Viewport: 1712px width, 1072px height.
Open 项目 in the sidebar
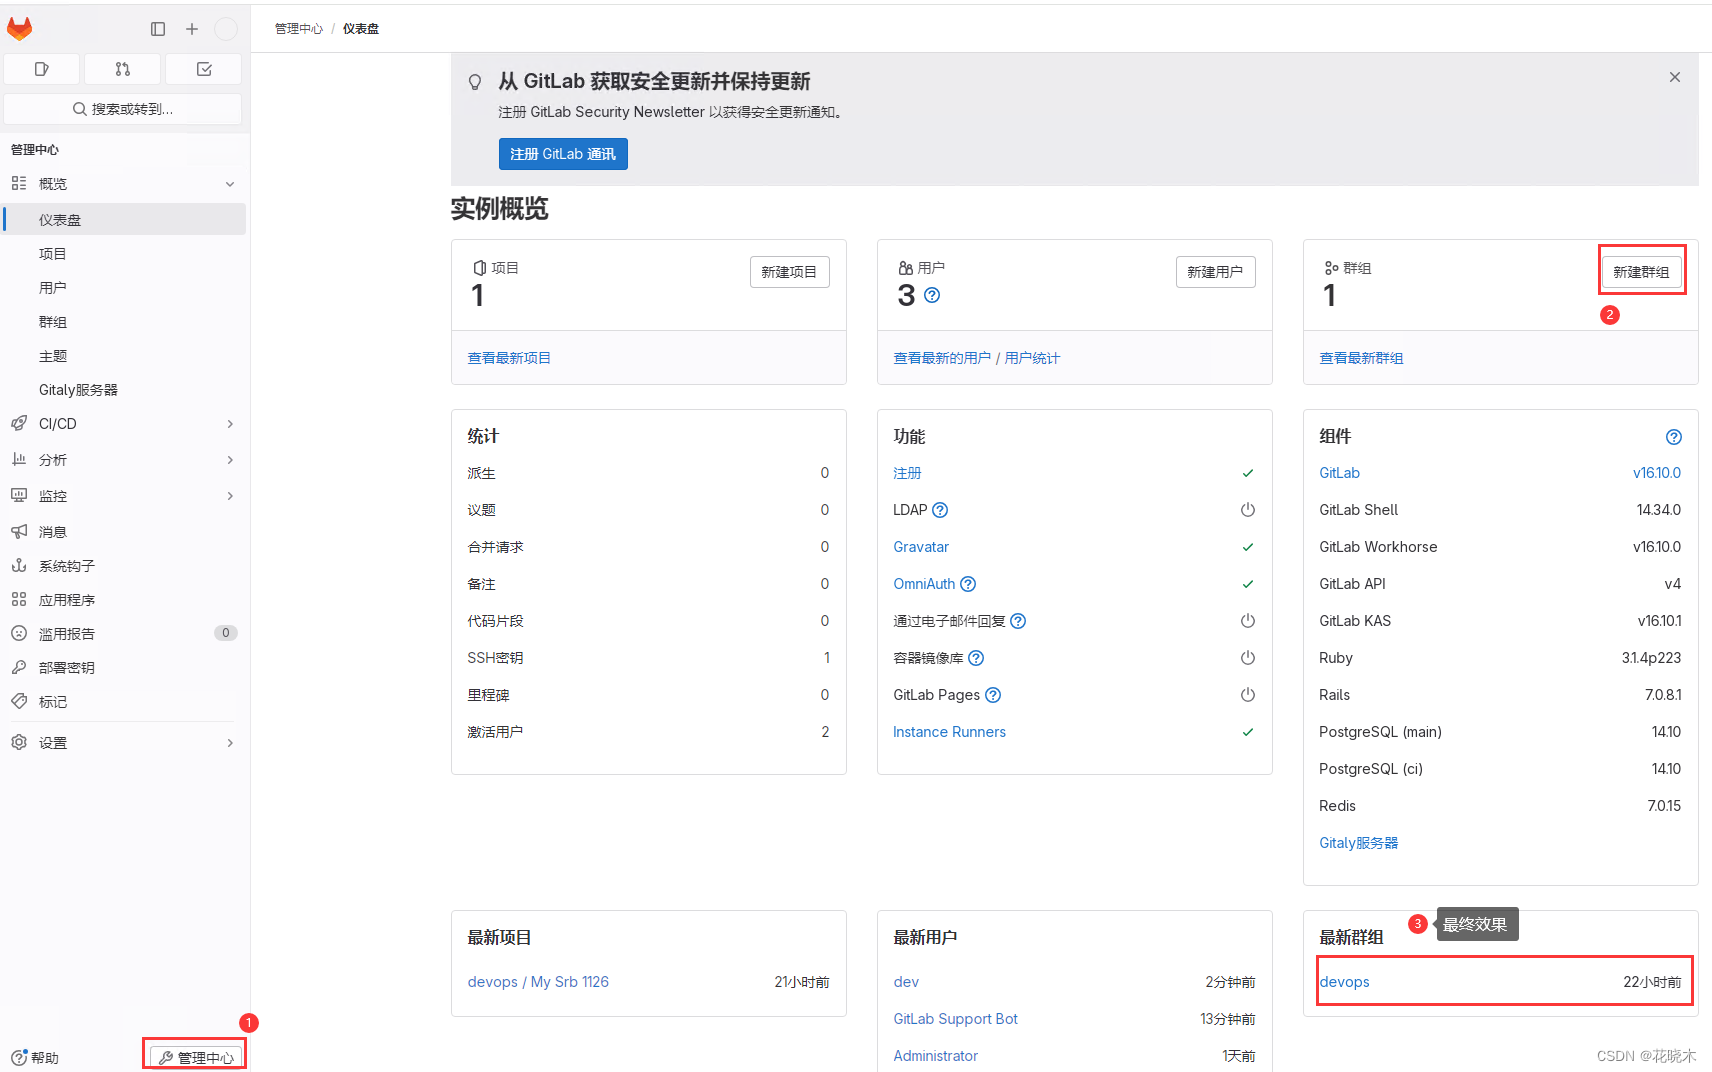coord(124,254)
